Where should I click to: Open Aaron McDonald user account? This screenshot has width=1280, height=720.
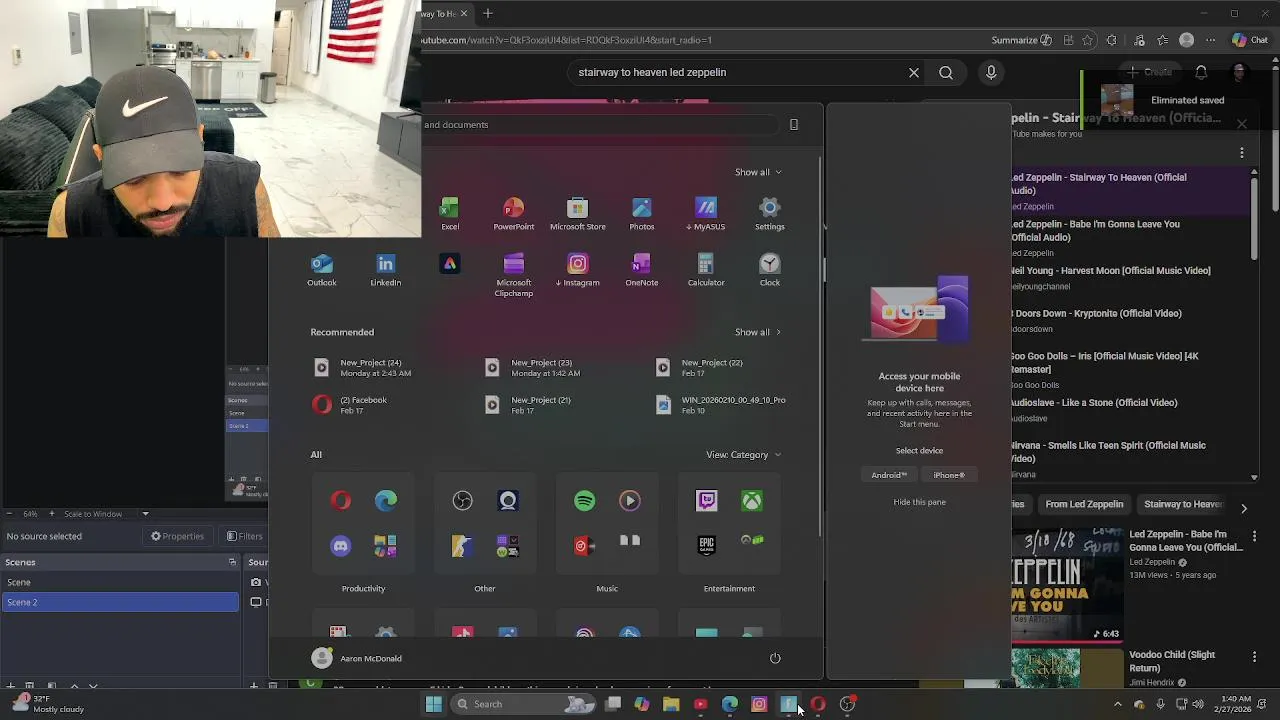[x=357, y=658]
